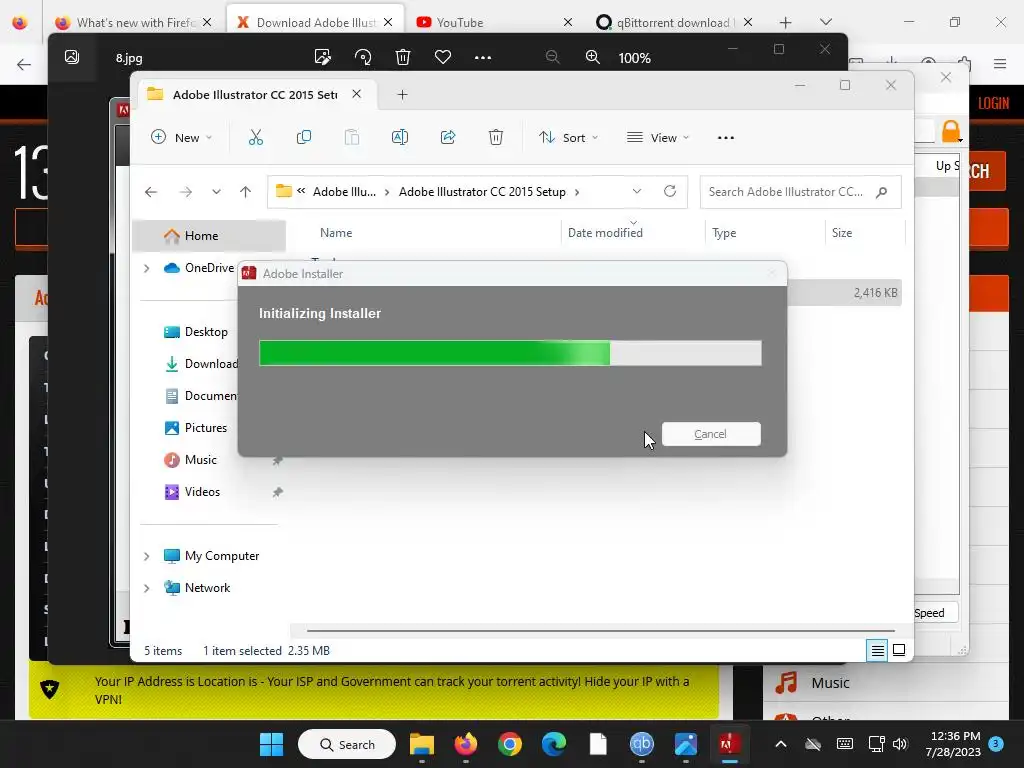
Task: Click the edit image icon in Photos viewer
Action: (323, 57)
